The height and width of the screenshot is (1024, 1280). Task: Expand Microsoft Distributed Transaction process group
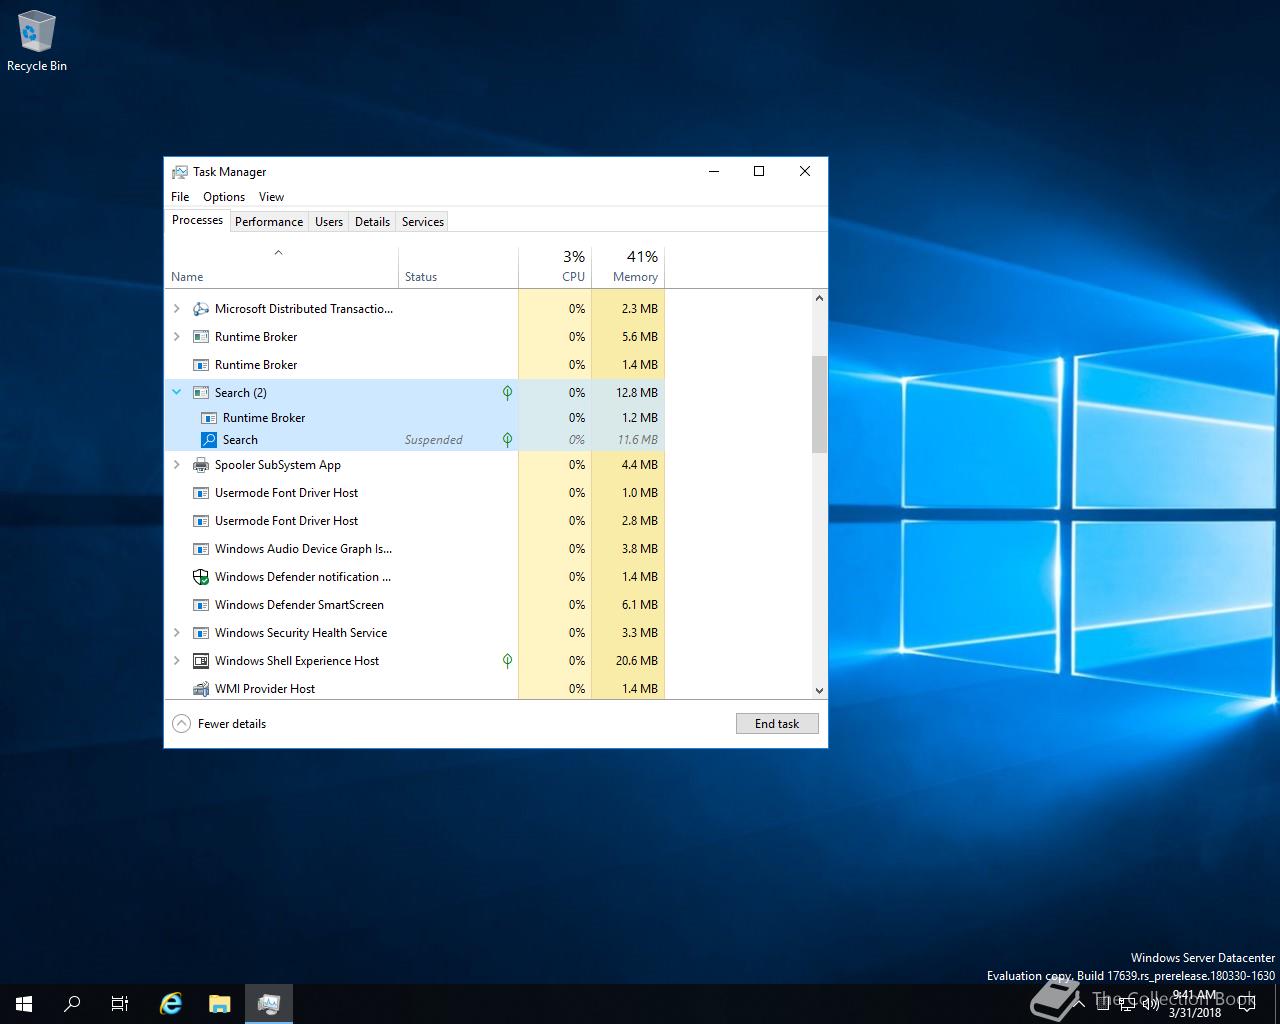(177, 309)
